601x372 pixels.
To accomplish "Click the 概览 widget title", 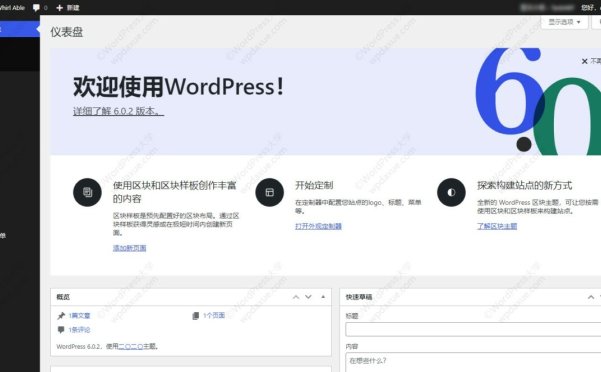I will pos(63,297).
